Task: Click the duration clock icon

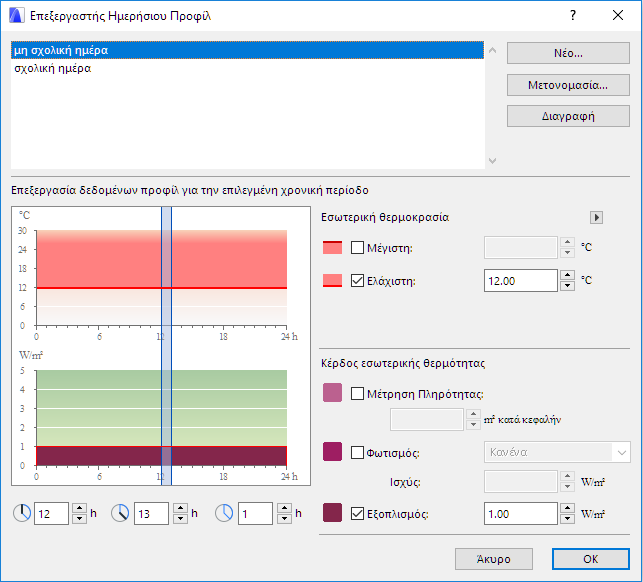Action: click(x=225, y=514)
